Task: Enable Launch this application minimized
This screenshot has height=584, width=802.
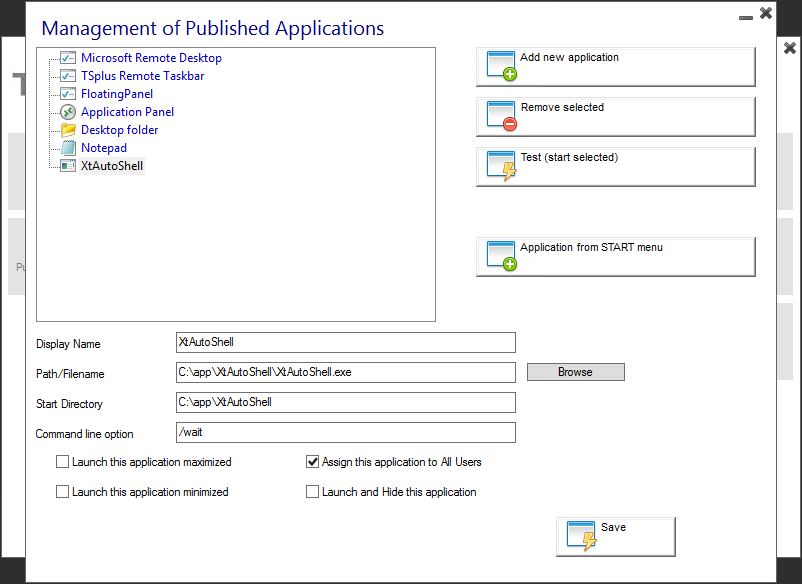Action: (x=63, y=492)
